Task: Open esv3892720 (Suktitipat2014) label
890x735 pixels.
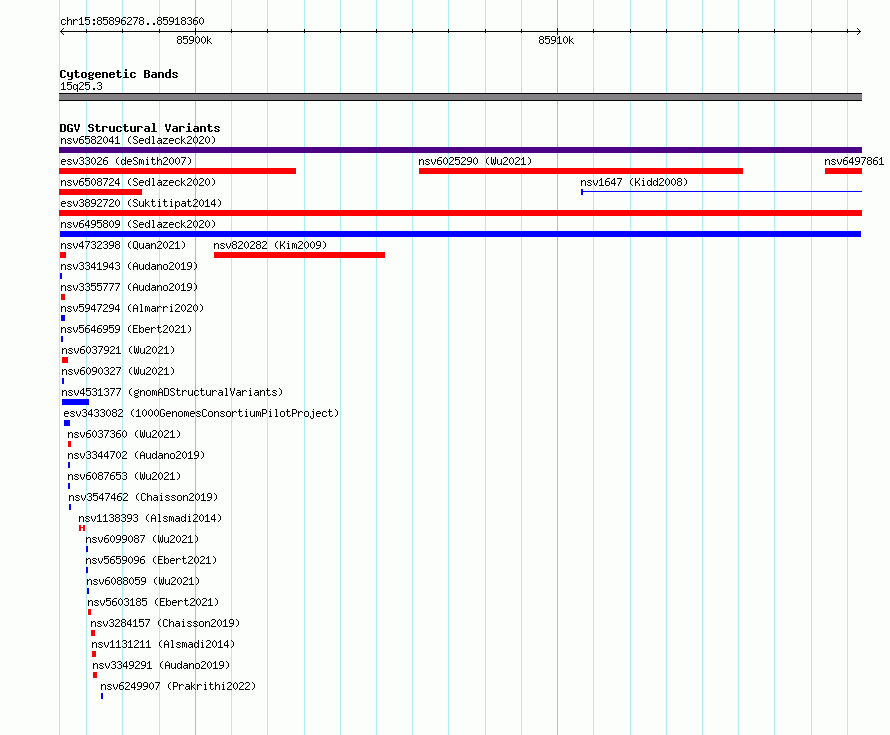Action: pos(141,203)
